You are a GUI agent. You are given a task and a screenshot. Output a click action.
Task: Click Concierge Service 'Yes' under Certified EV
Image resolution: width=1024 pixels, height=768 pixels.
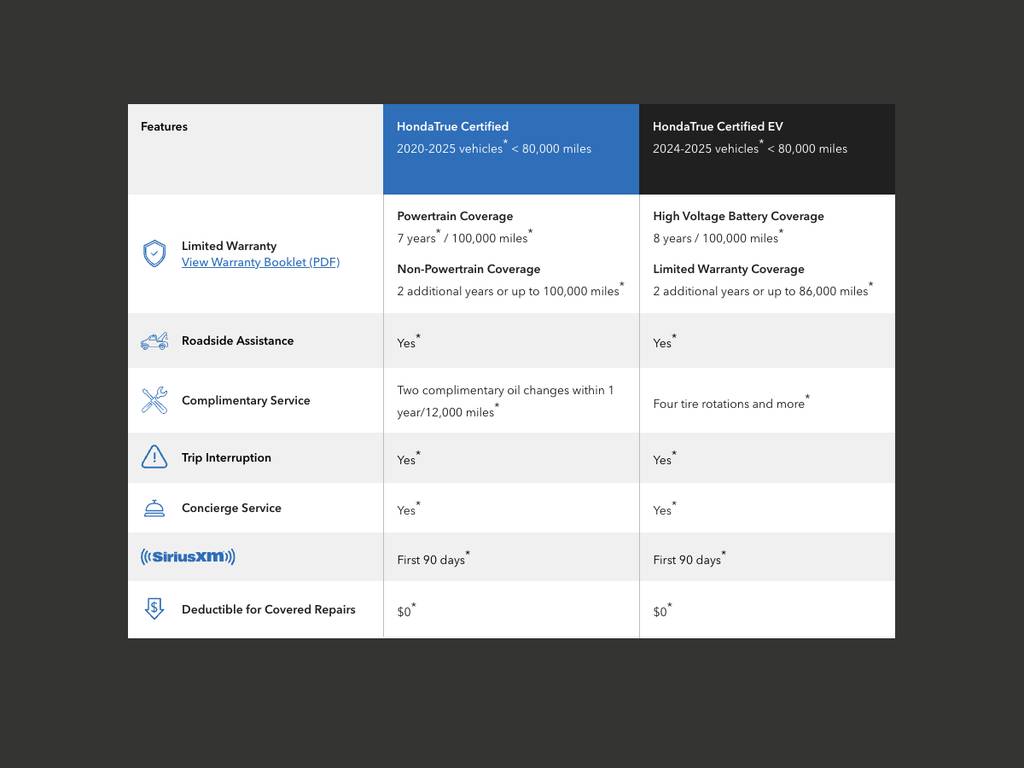click(664, 509)
